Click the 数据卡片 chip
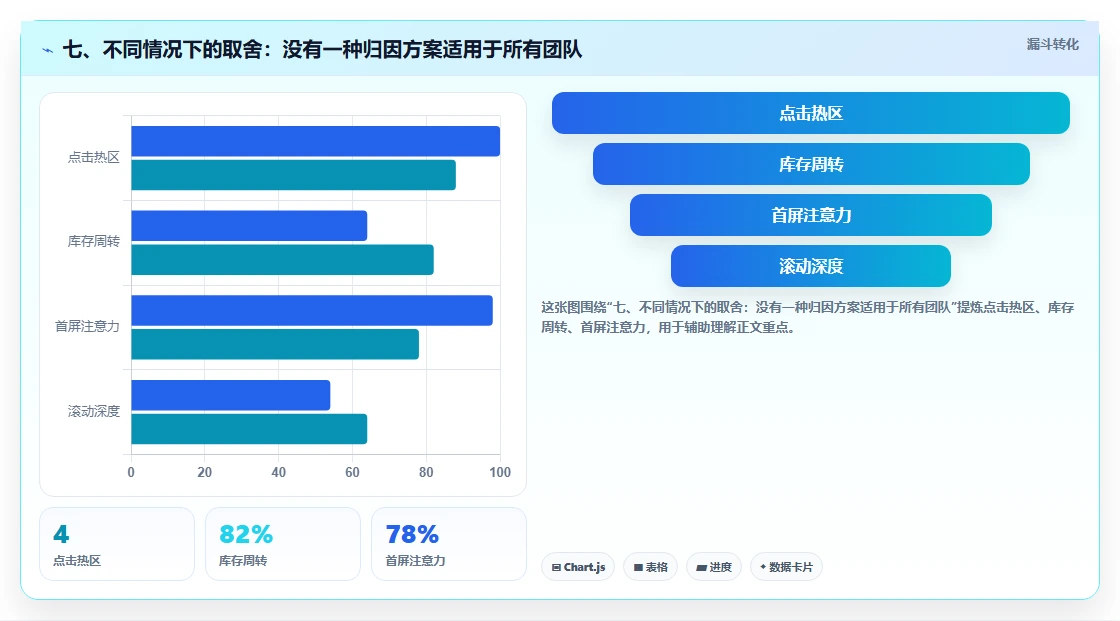Image resolution: width=1120 pixels, height=621 pixels. point(786,567)
